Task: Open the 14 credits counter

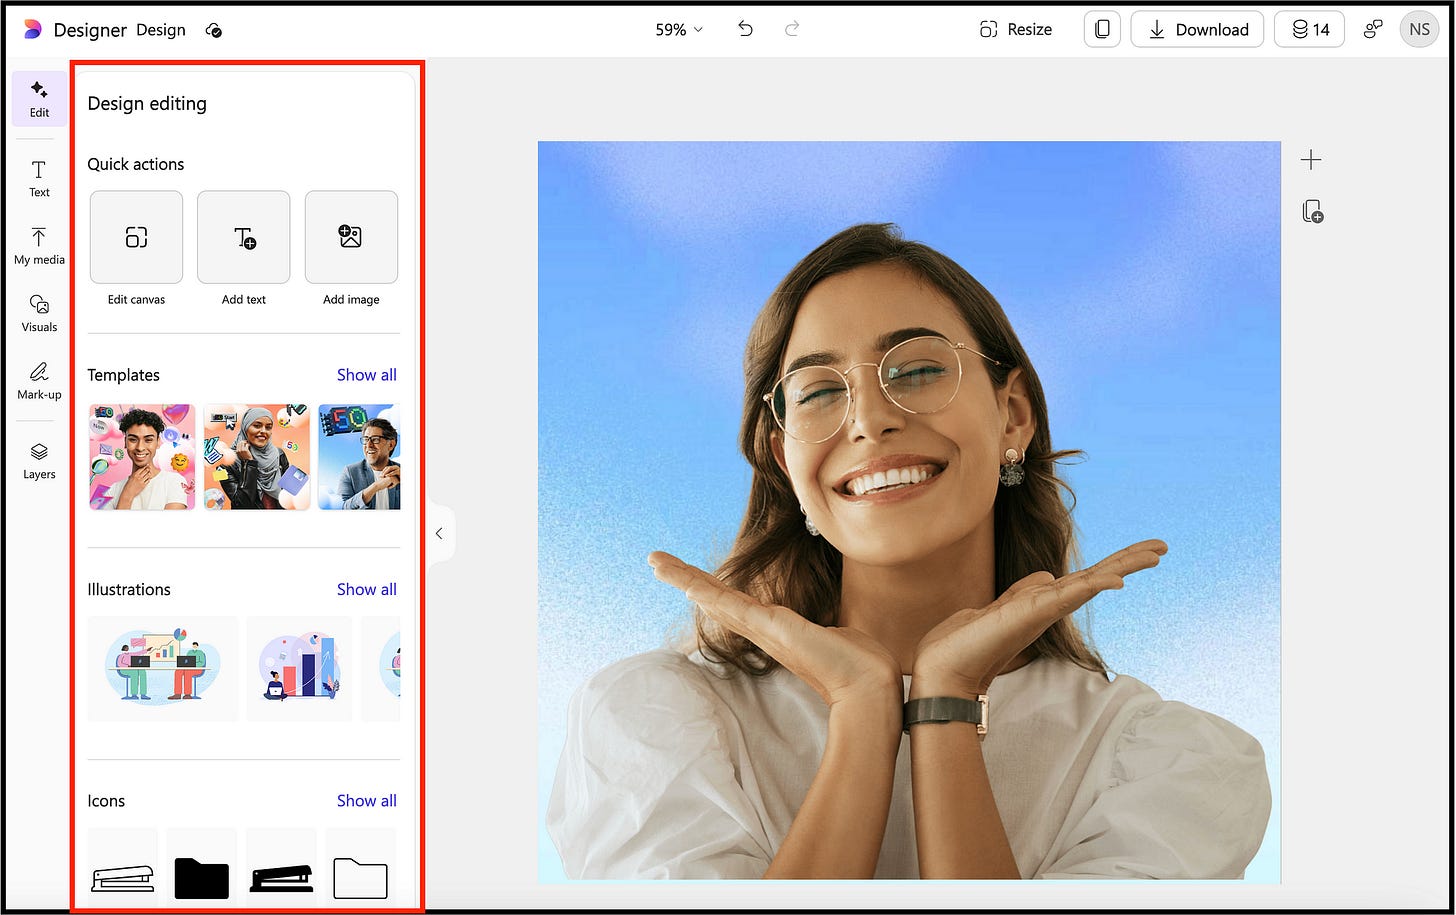Action: click(x=1309, y=29)
